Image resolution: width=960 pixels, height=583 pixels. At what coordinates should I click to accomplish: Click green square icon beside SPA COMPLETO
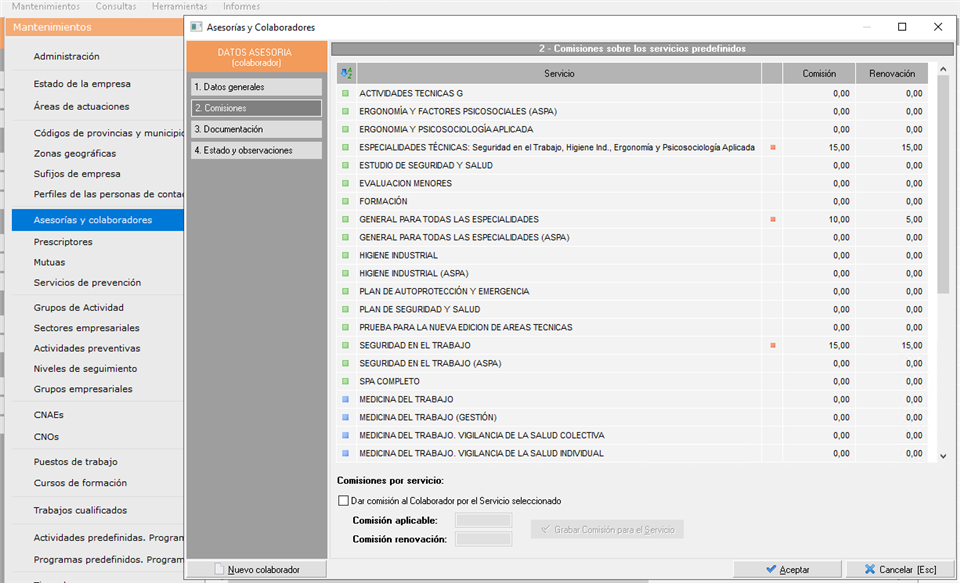pyautogui.click(x=345, y=382)
